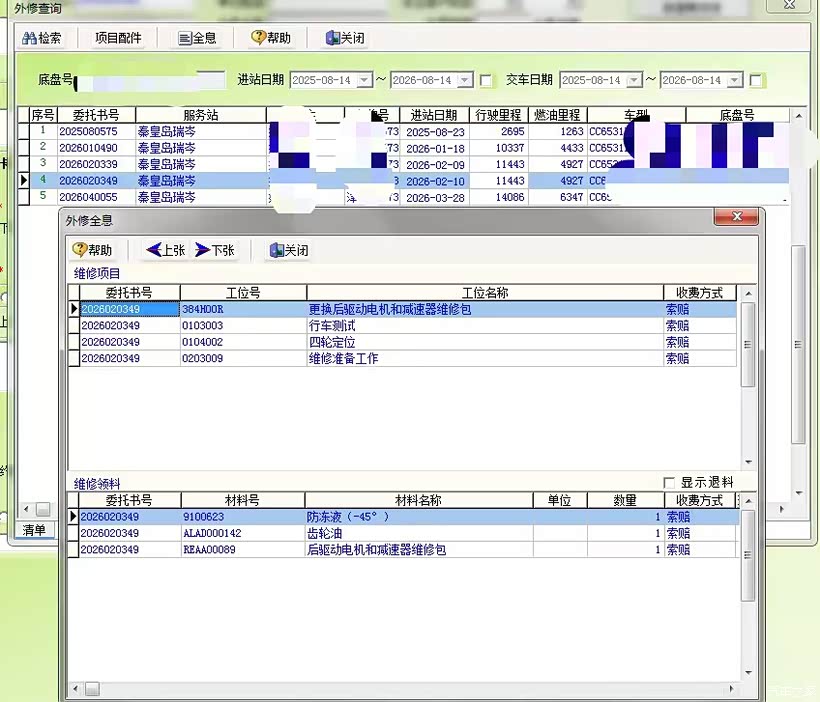Click query list horizontal scroll left arrow
The image size is (820, 702).
tap(26, 508)
